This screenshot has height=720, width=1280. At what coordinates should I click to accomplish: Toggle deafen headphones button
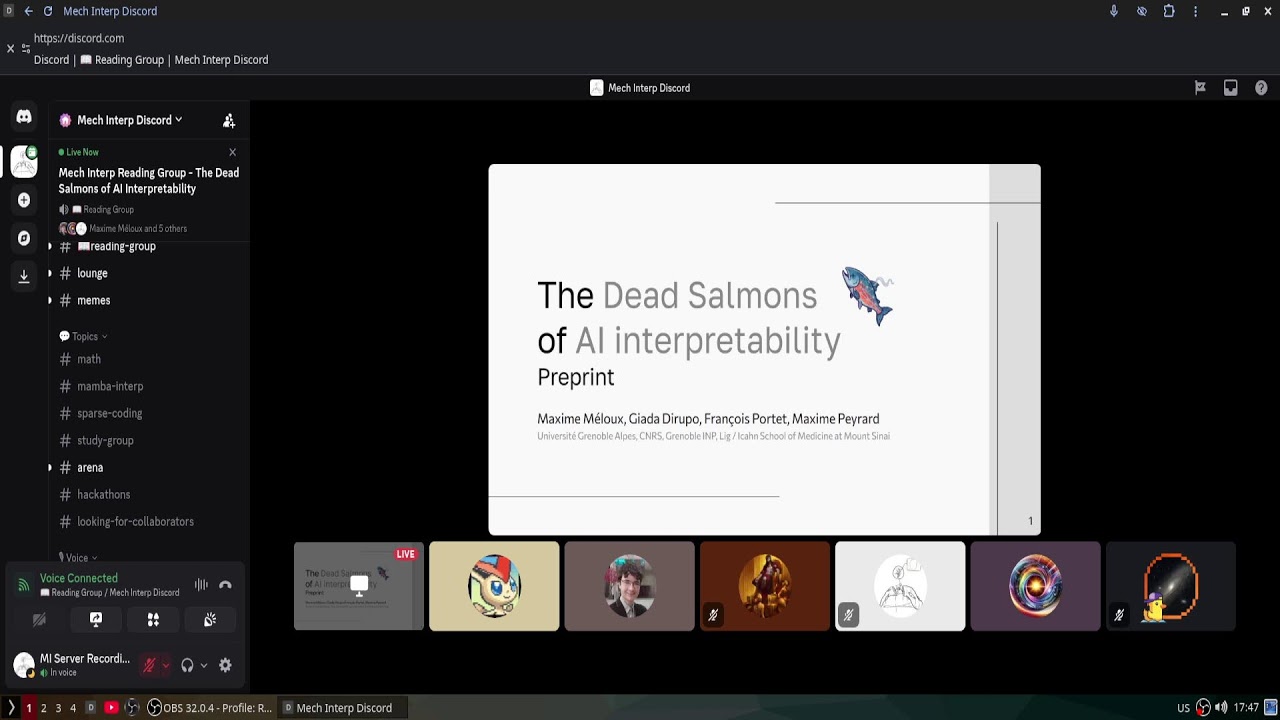pos(187,665)
